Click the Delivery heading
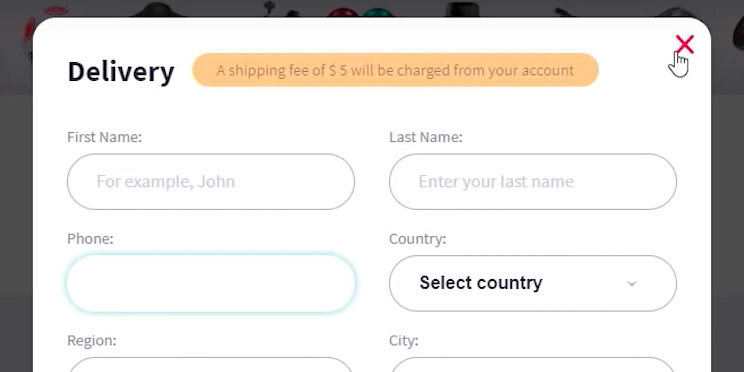Screen dimensions: 744x372 pyautogui.click(x=121, y=72)
